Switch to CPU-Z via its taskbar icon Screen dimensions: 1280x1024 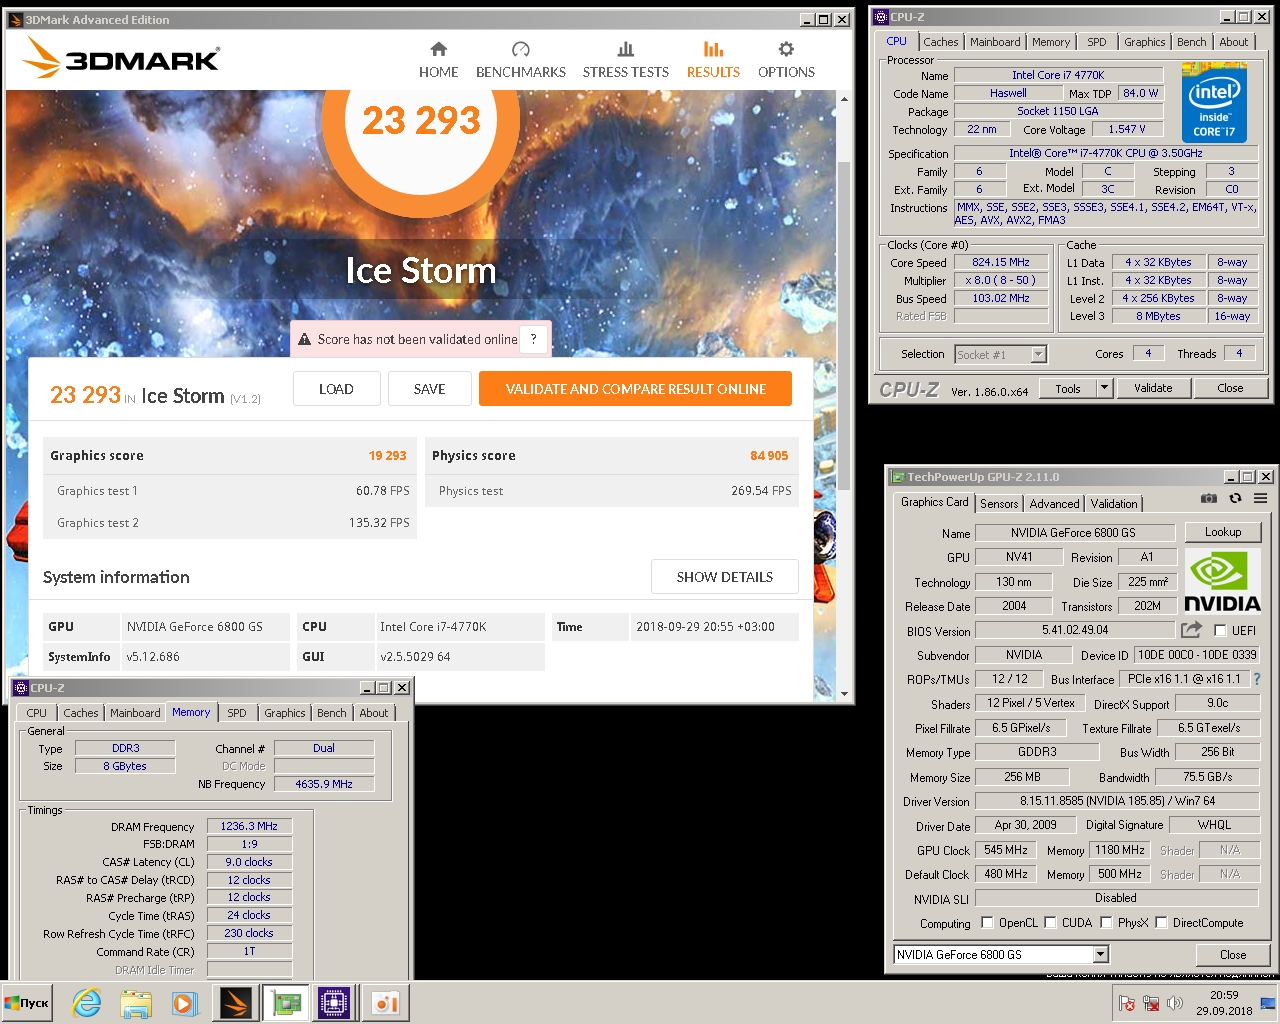coord(334,1003)
